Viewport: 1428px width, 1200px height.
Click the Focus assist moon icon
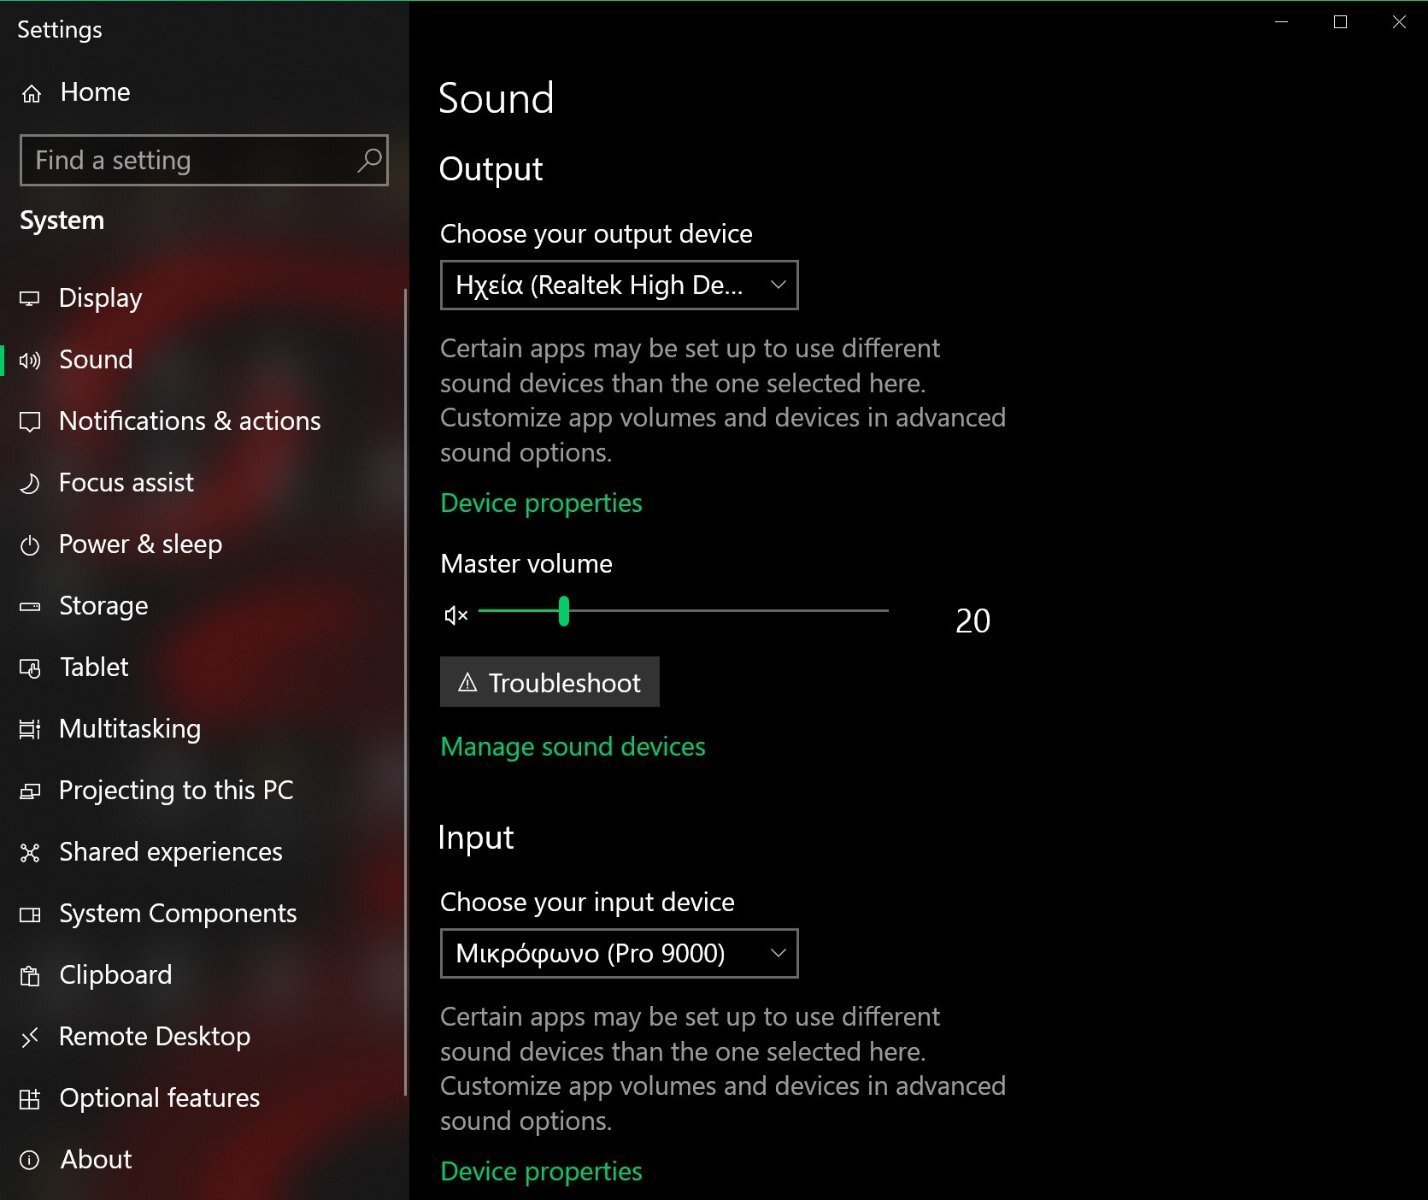click(30, 484)
